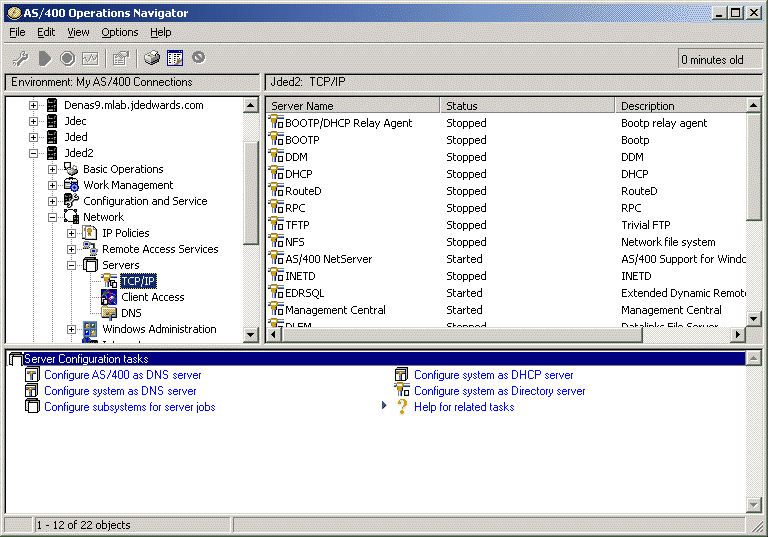Click the Jdec system icon
The width and height of the screenshot is (768, 537).
click(x=52, y=121)
